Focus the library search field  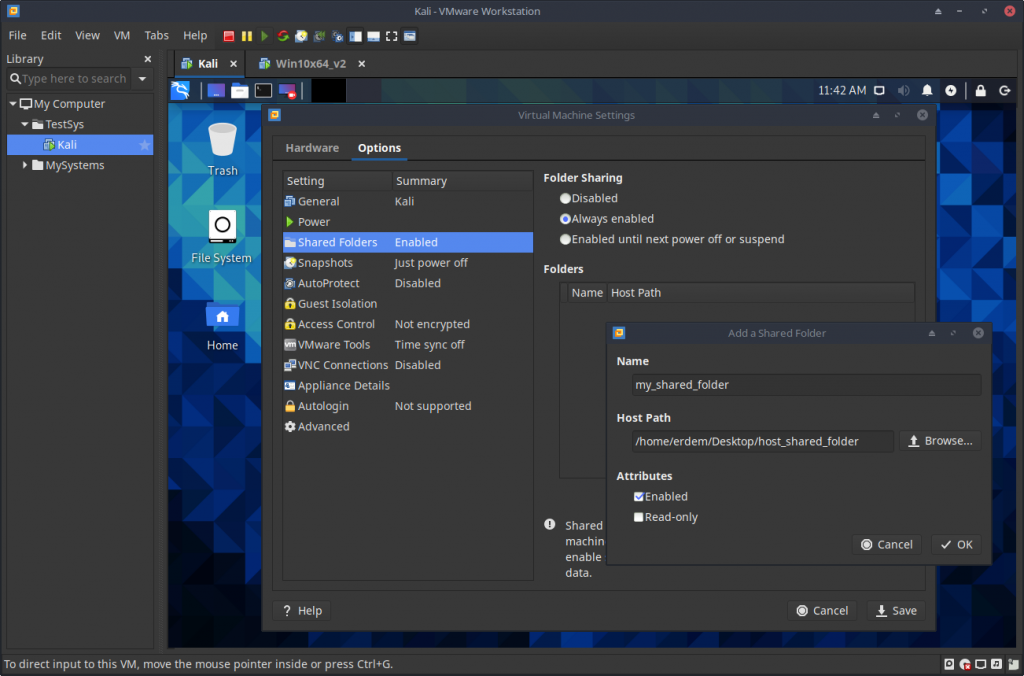(x=68, y=78)
